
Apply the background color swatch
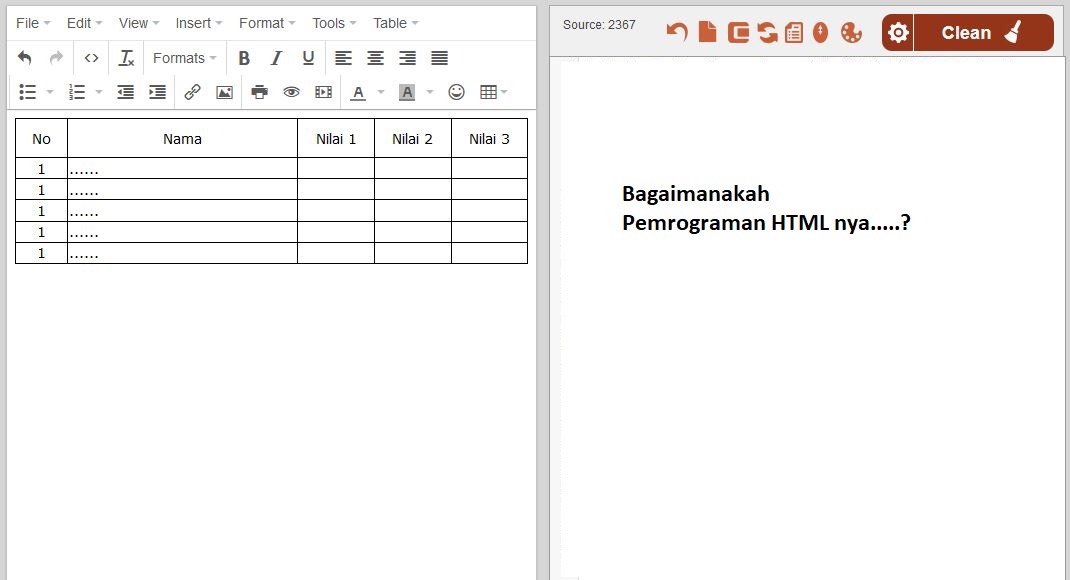406,91
